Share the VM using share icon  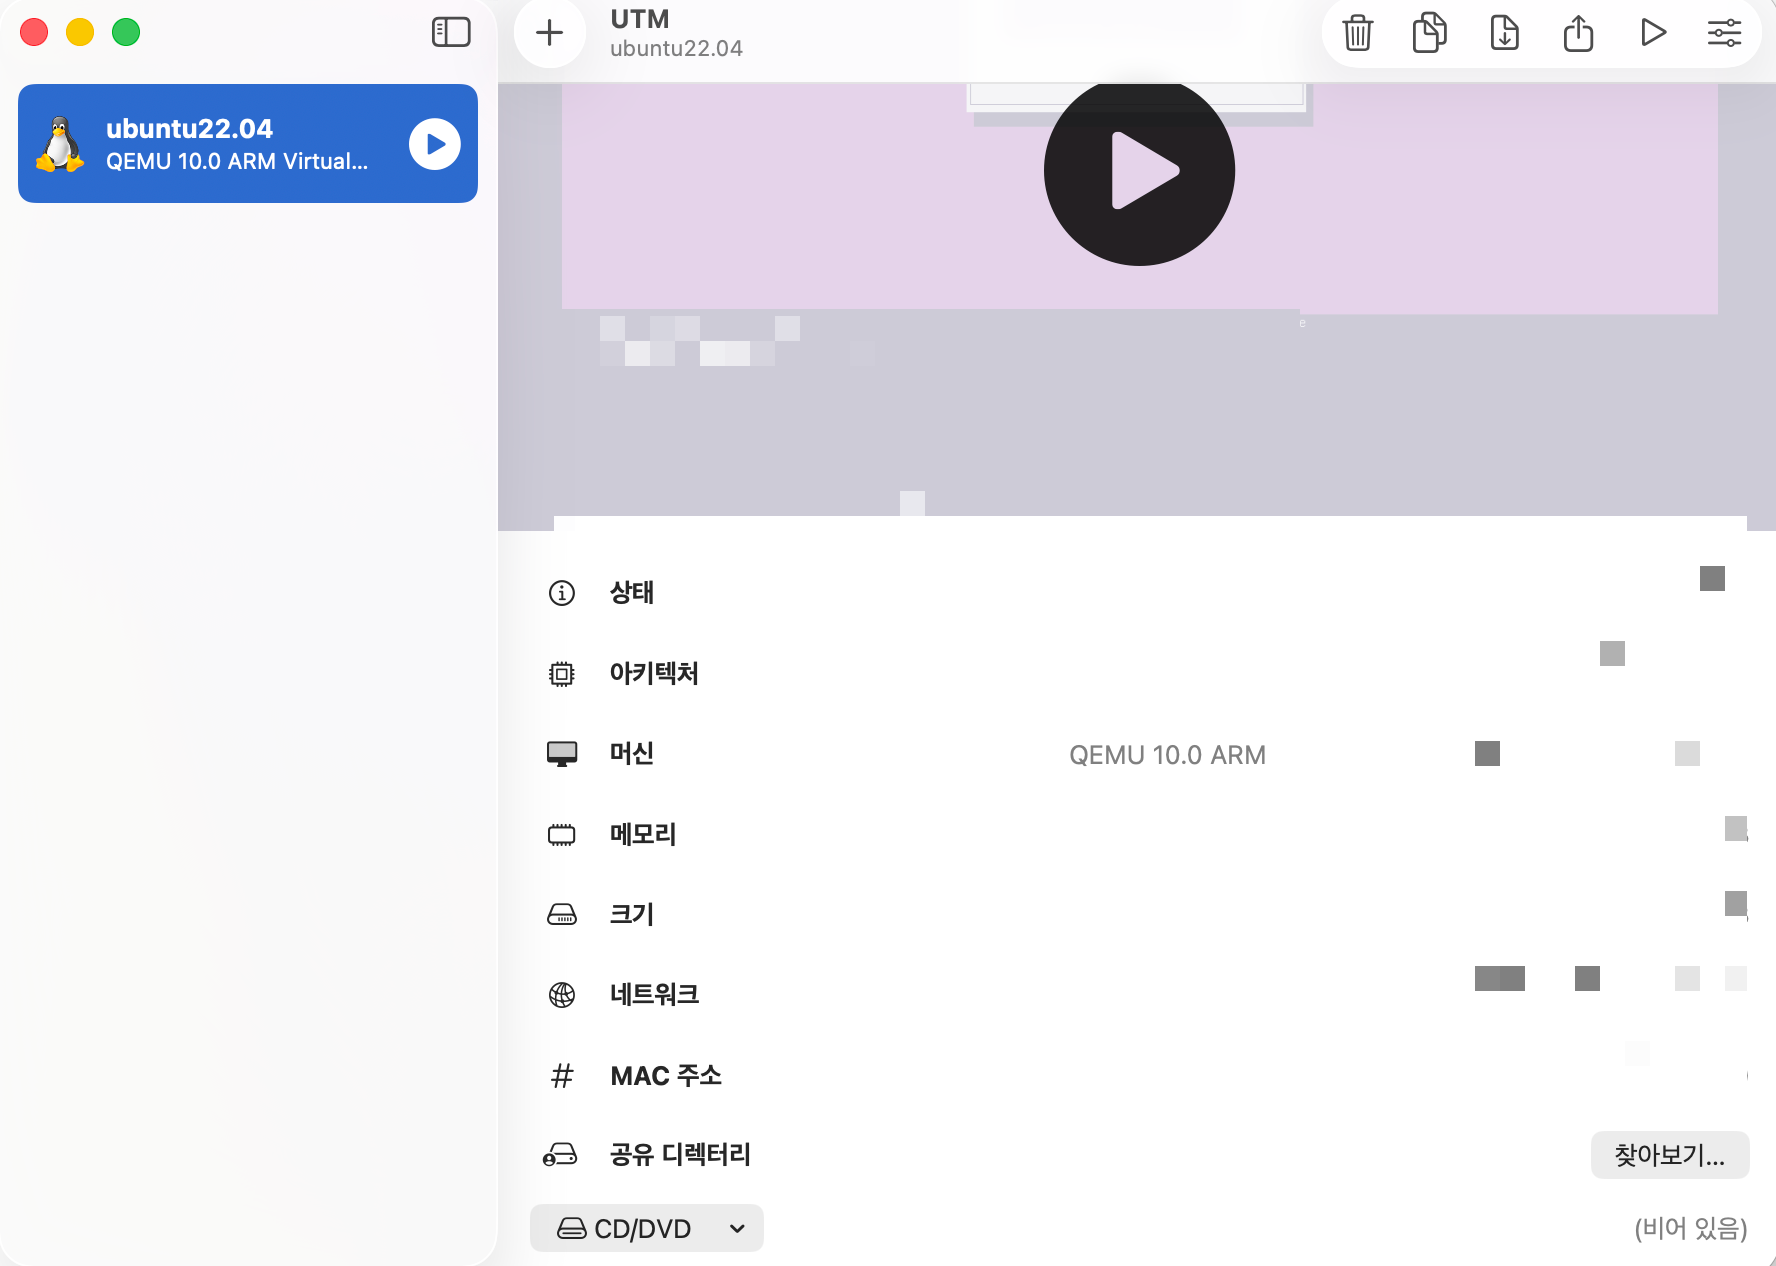pos(1578,33)
